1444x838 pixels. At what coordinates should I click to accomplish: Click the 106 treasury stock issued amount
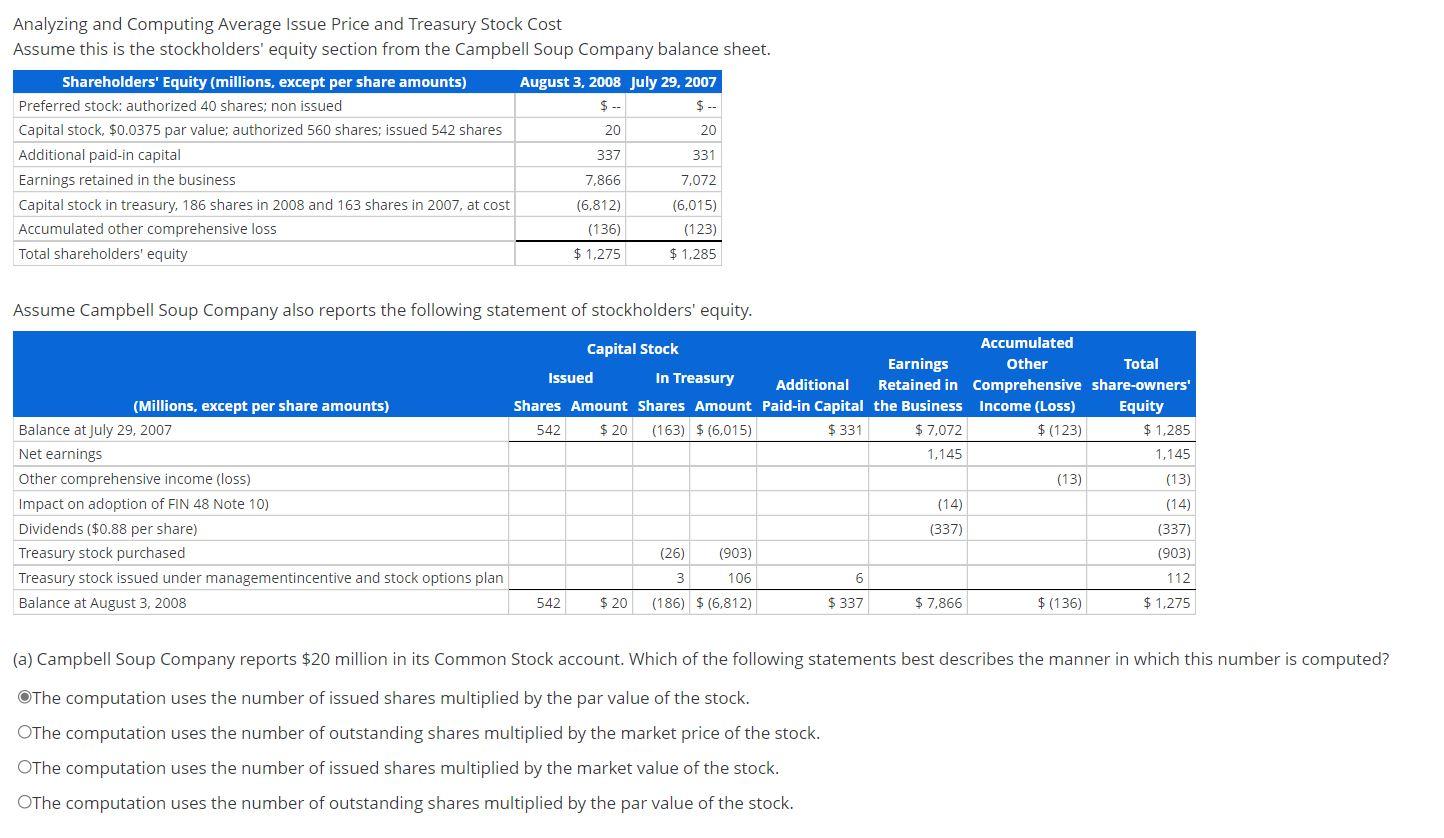click(739, 578)
